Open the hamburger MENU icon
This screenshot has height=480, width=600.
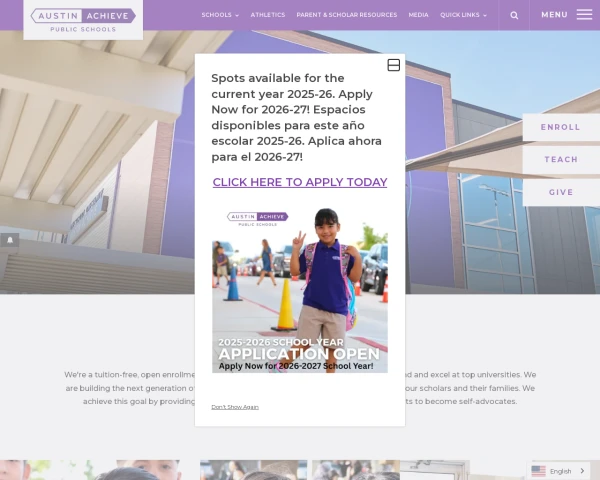click(x=584, y=15)
